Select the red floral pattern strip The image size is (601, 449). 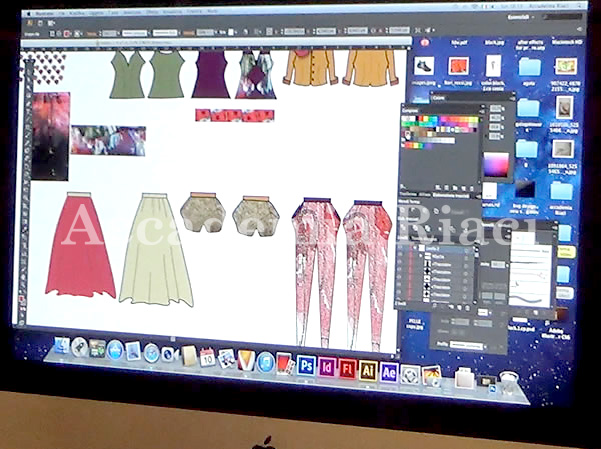click(x=235, y=115)
